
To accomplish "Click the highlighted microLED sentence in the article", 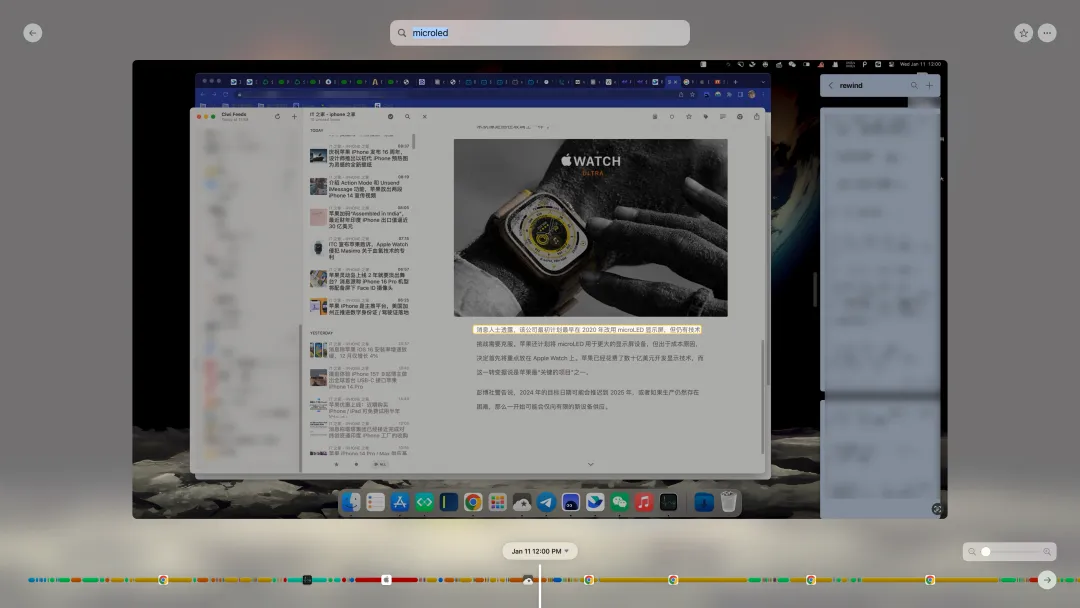I will 588,330.
